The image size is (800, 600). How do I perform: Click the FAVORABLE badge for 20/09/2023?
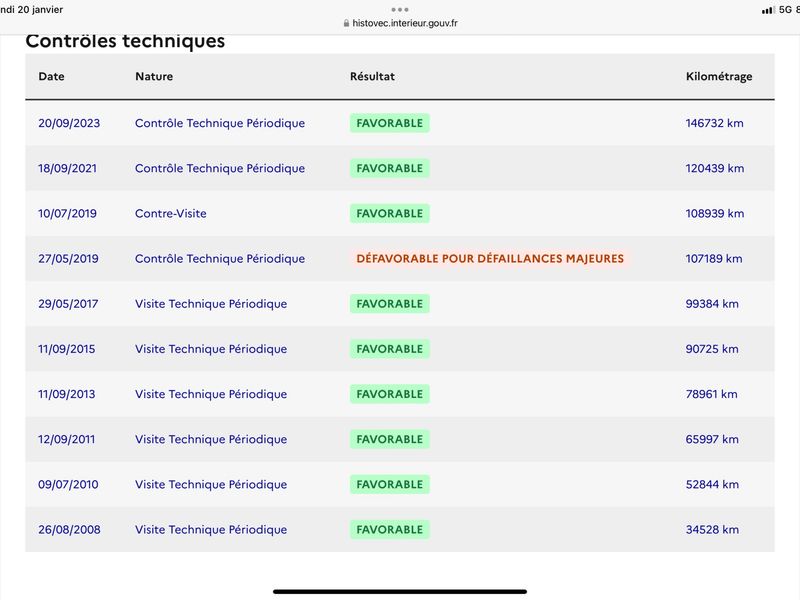(390, 123)
